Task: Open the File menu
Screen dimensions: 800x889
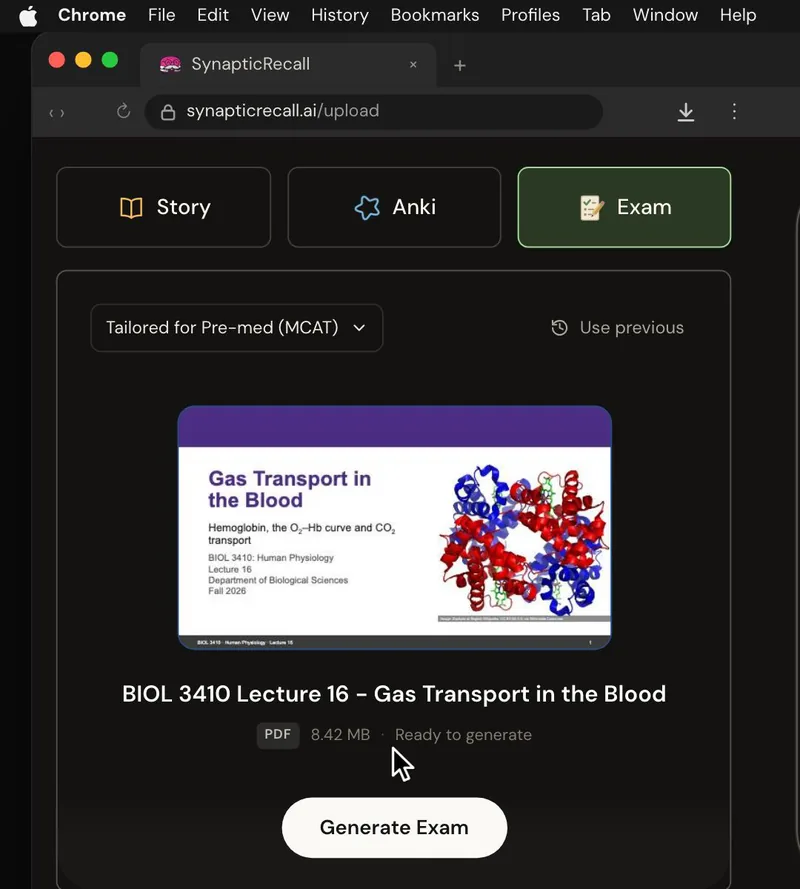Action: click(x=162, y=15)
